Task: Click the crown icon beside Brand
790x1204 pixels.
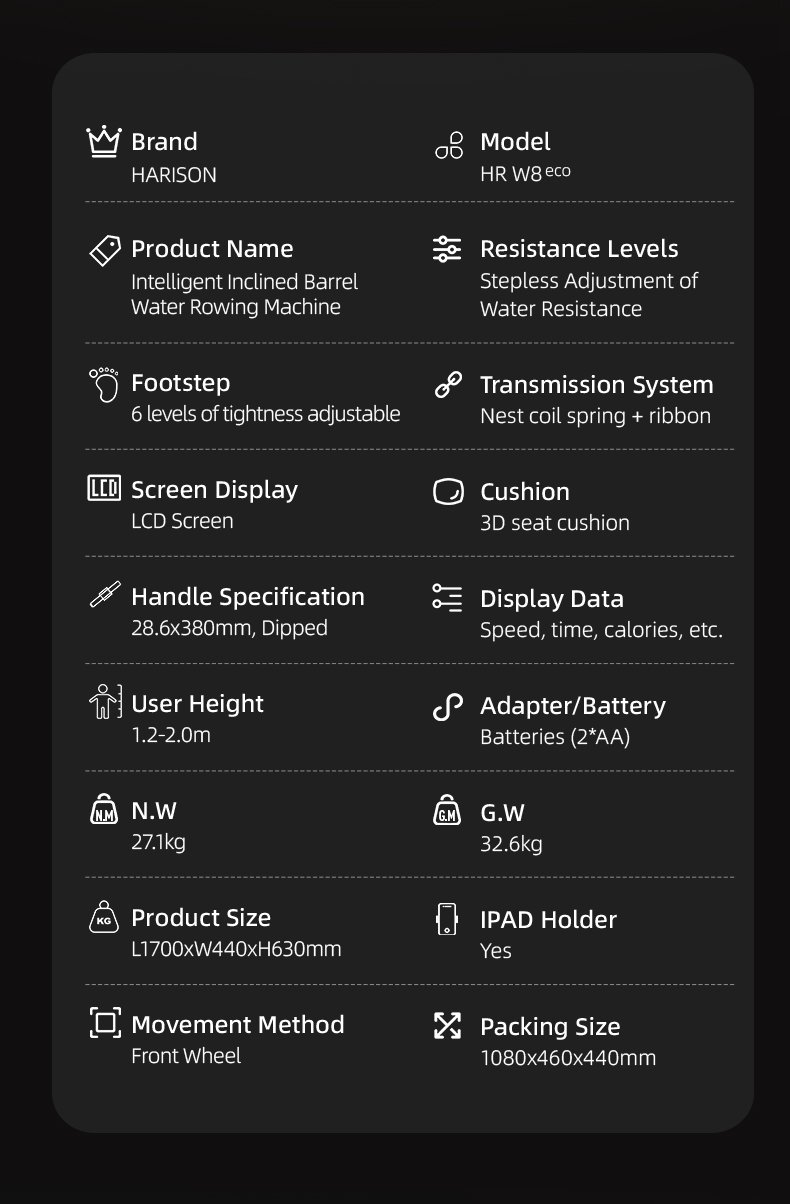Action: 104,142
